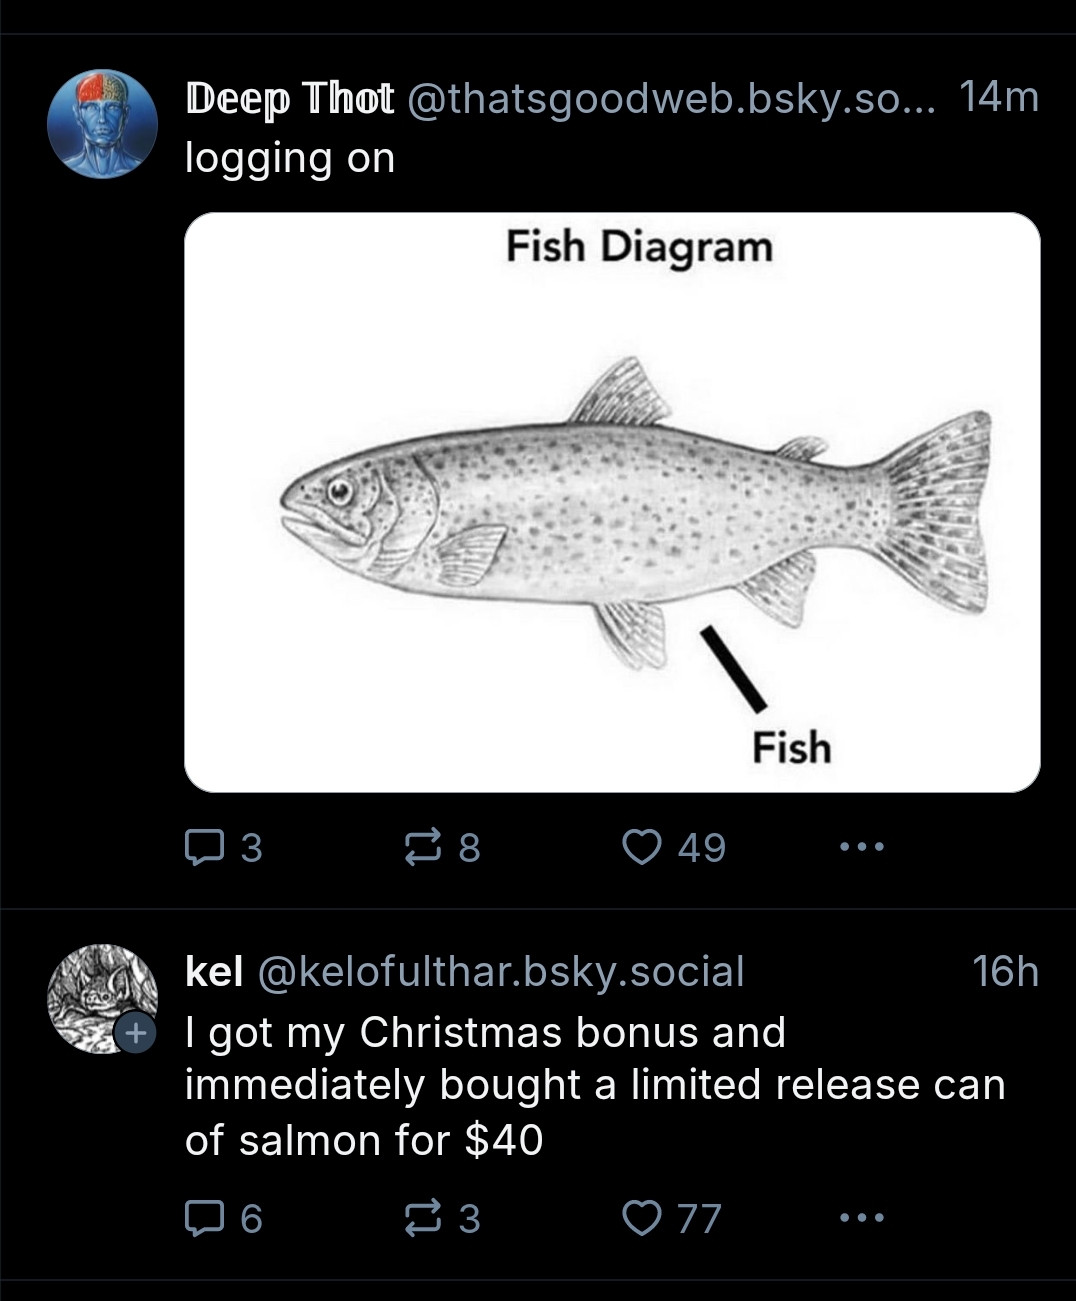This screenshot has width=1076, height=1301.
Task: Like kel's salmon can post
Action: [x=671, y=1218]
